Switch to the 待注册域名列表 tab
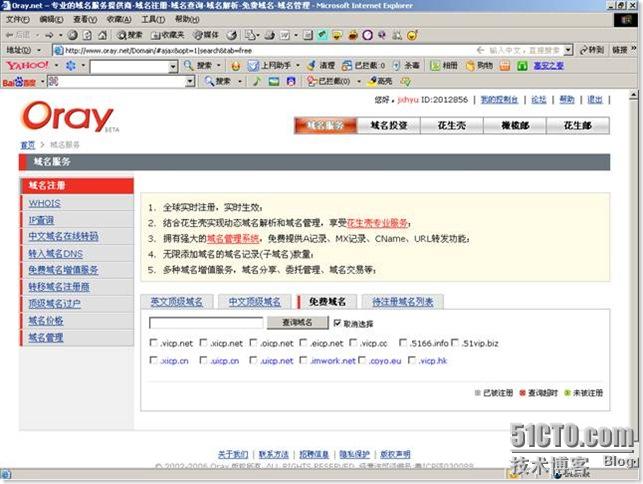 coord(403,302)
